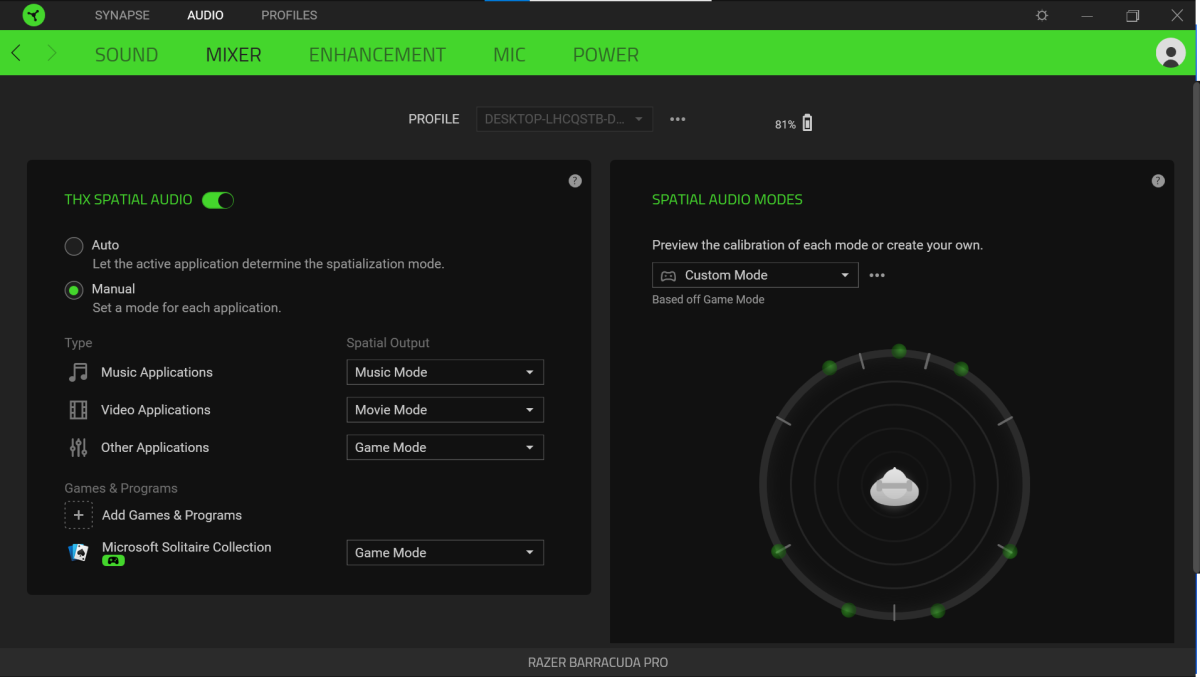1200x677 pixels.
Task: Click Add Games & Programs
Action: 172,515
